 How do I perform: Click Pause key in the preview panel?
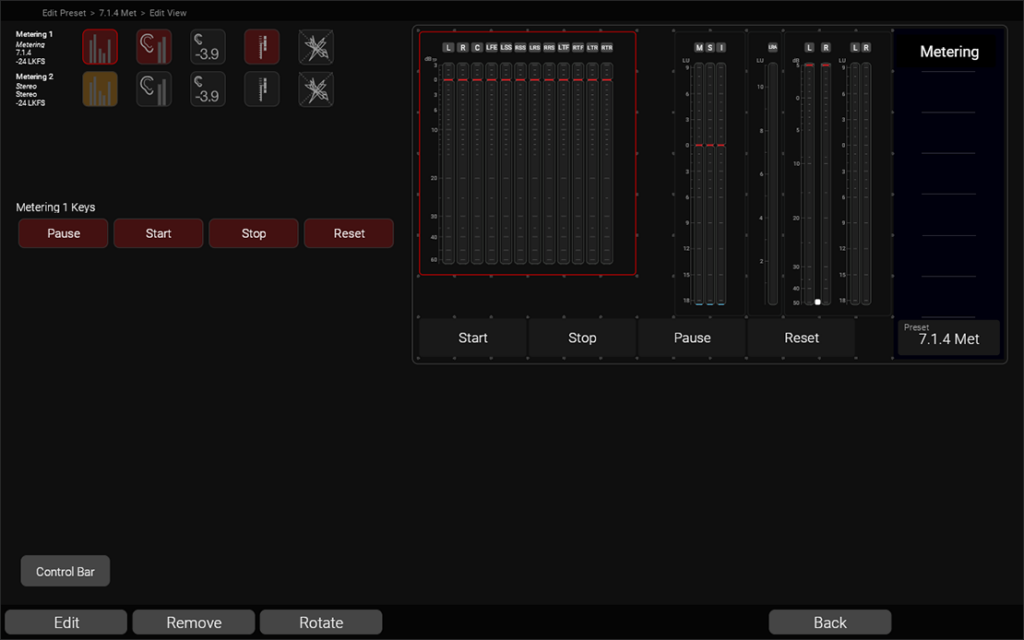[692, 338]
